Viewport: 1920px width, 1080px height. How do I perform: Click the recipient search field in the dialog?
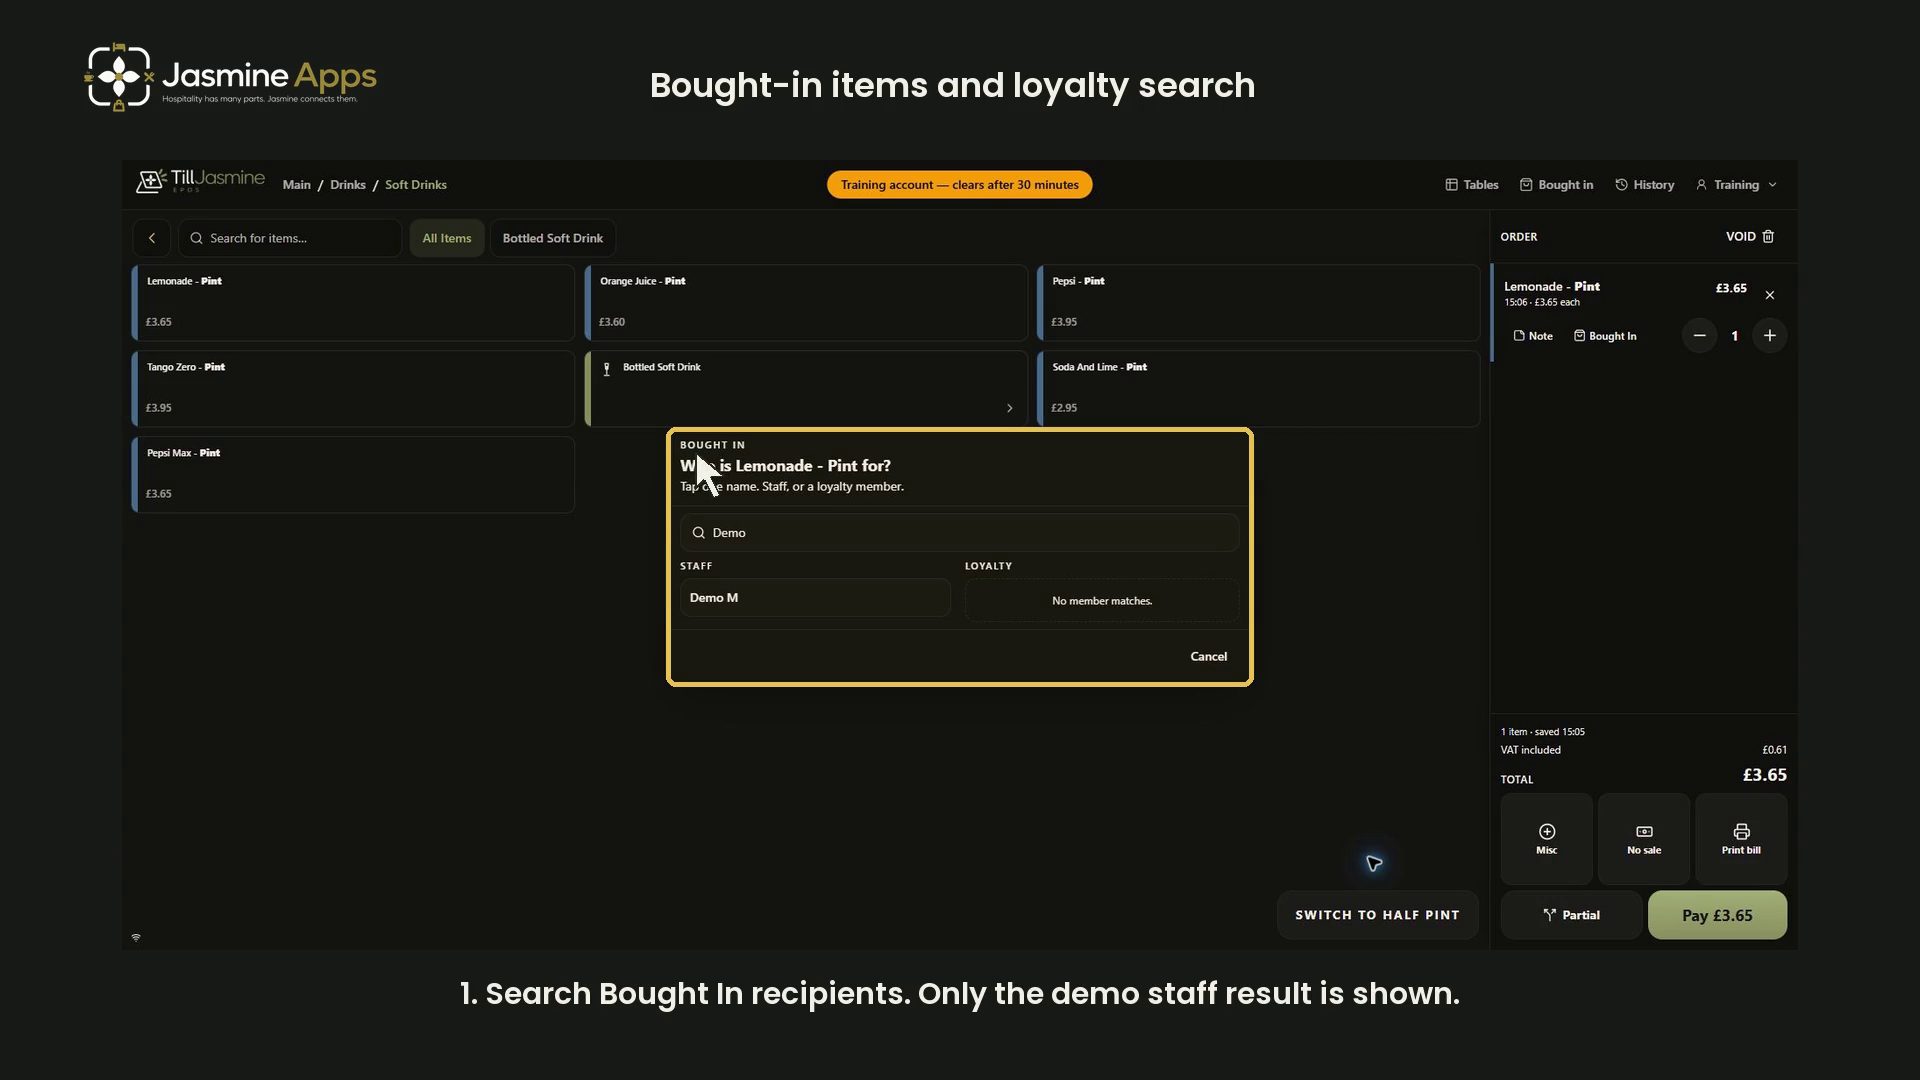(960, 533)
